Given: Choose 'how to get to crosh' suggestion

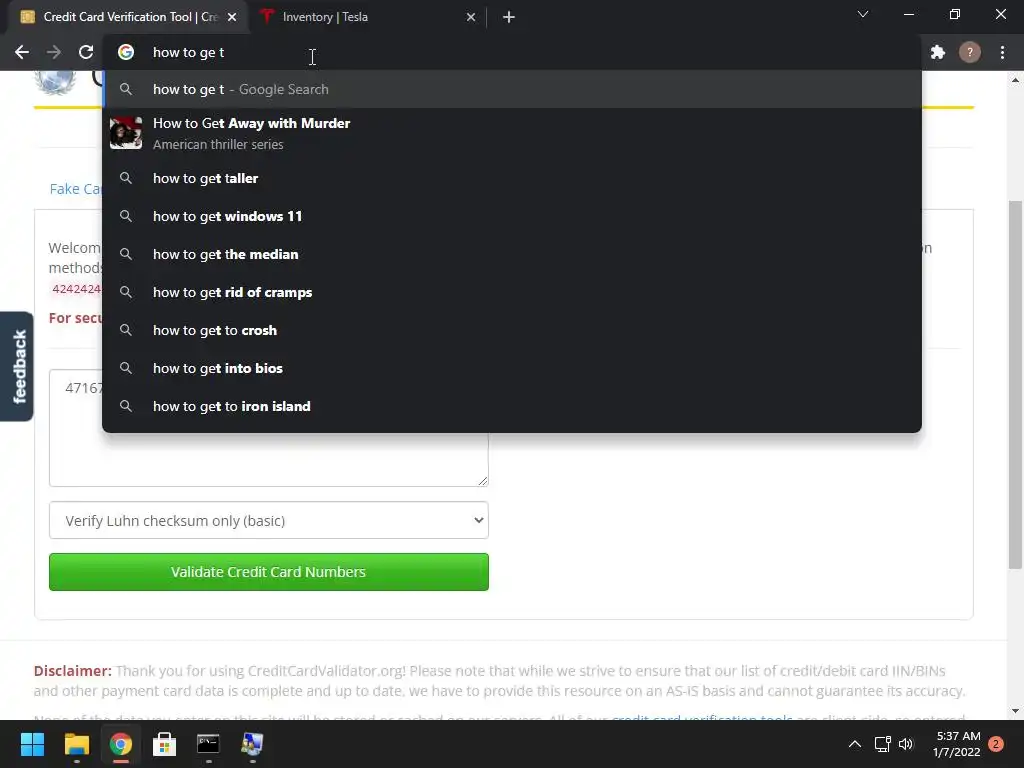Looking at the screenshot, I should click(x=512, y=330).
